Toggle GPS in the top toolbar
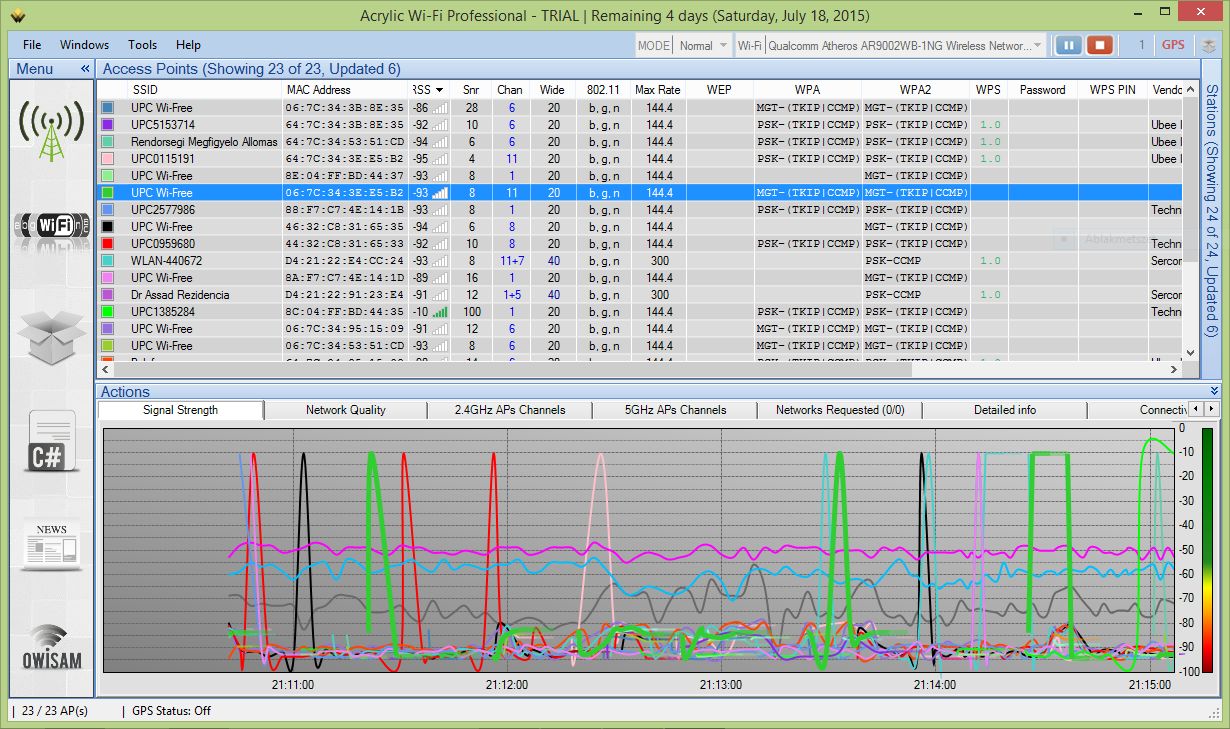This screenshot has height=729, width=1230. point(1172,45)
